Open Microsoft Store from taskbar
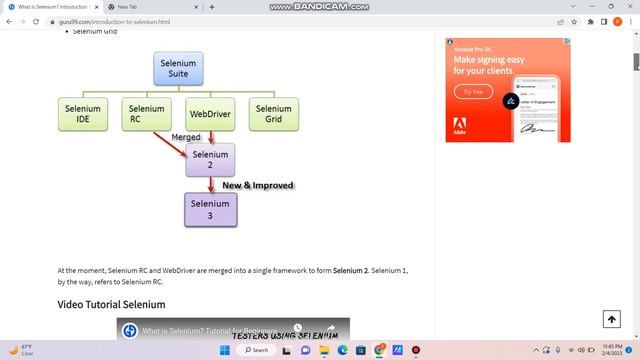This screenshot has width=640, height=360. coord(361,350)
